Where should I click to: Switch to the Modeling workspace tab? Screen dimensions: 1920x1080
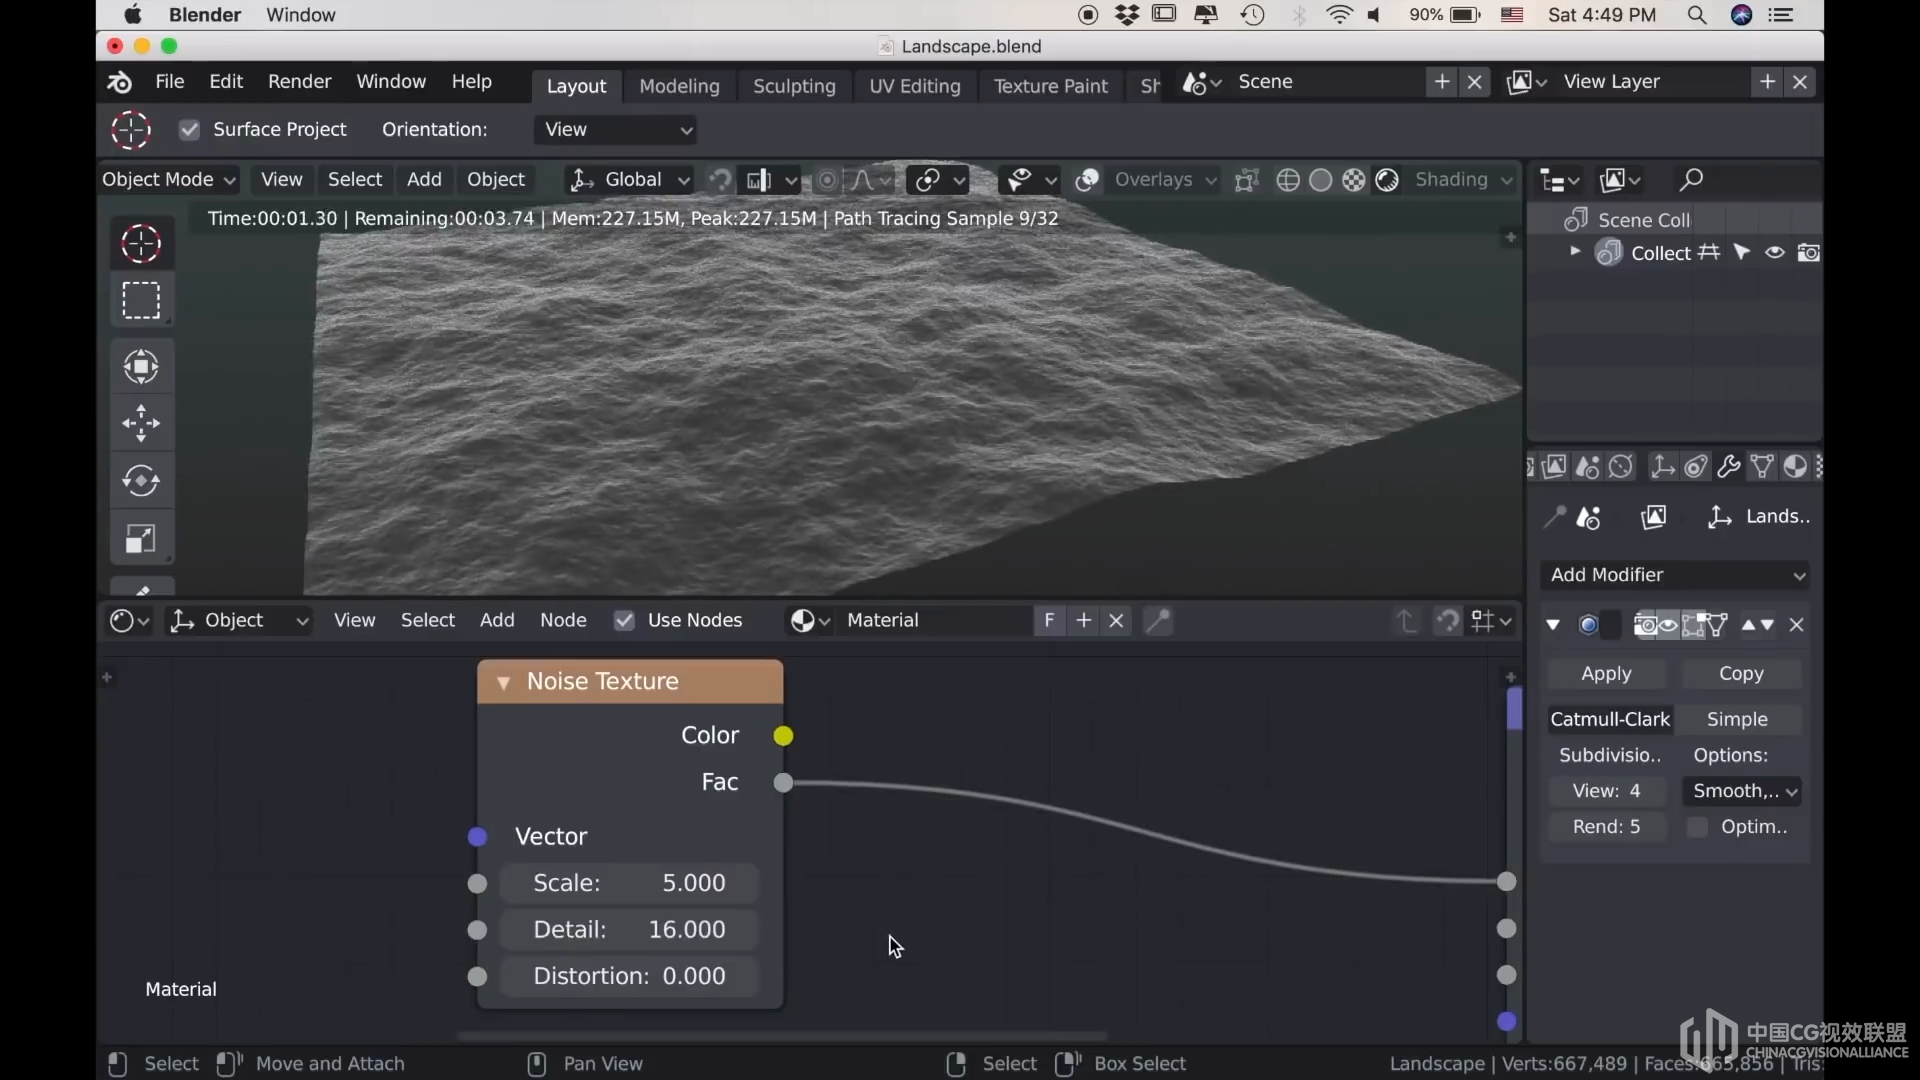point(679,86)
